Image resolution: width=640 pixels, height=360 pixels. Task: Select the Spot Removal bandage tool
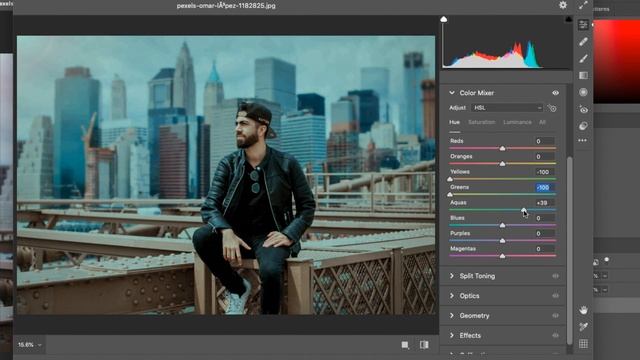point(583,42)
